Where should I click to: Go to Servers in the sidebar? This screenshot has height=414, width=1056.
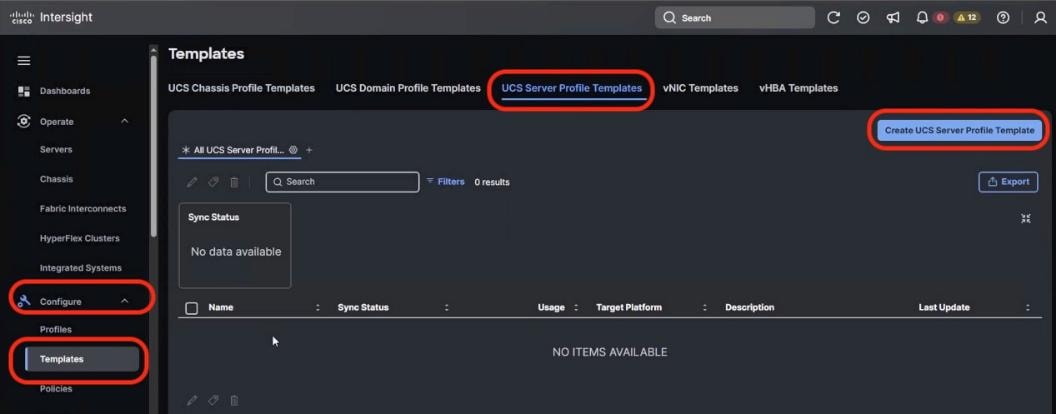tap(56, 149)
